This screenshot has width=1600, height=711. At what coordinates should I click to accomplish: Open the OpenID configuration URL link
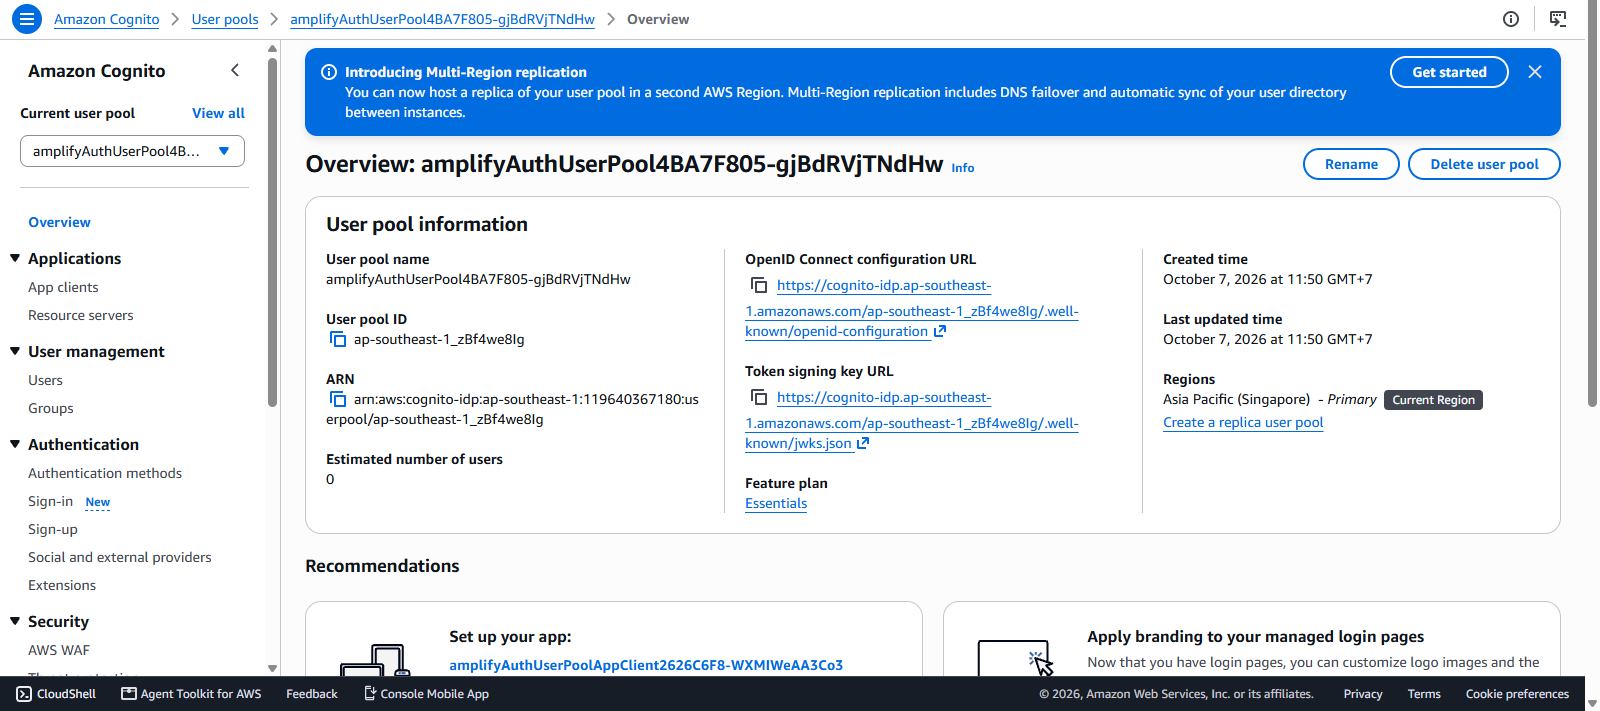(911, 309)
